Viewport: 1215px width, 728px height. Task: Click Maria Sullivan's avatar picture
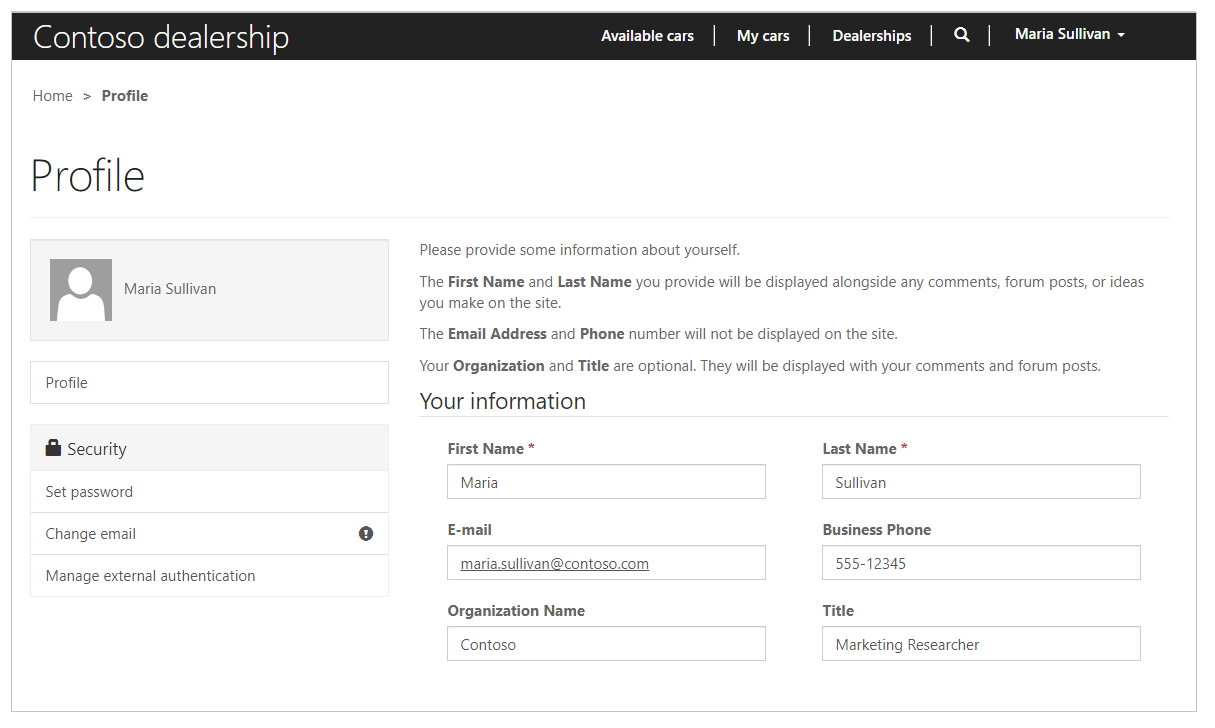click(81, 290)
